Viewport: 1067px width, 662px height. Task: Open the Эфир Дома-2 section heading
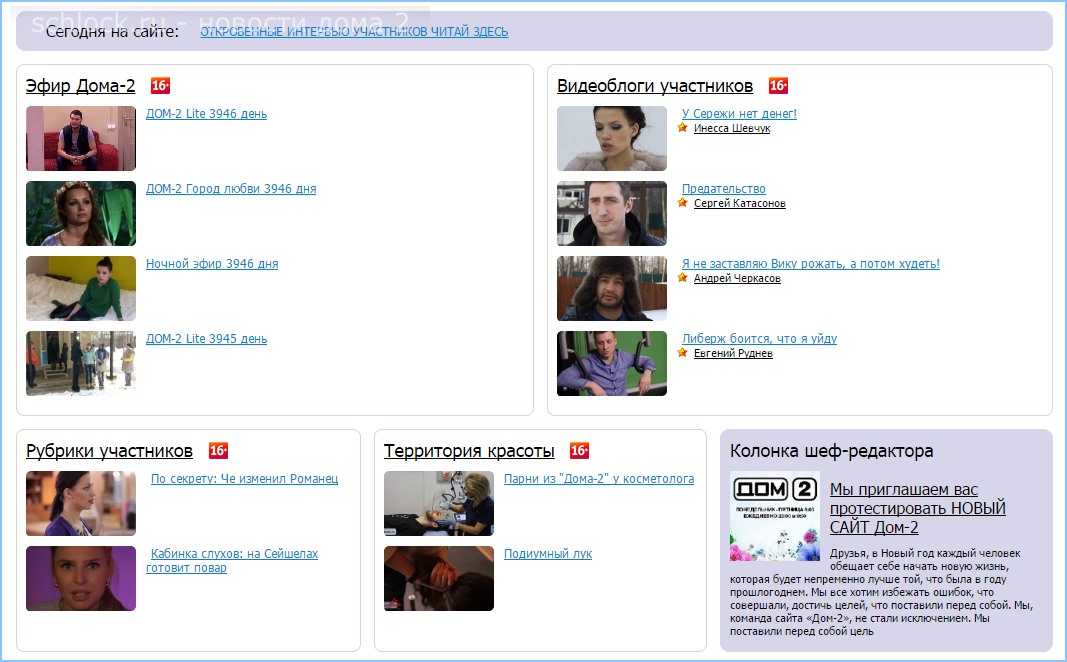[x=80, y=86]
